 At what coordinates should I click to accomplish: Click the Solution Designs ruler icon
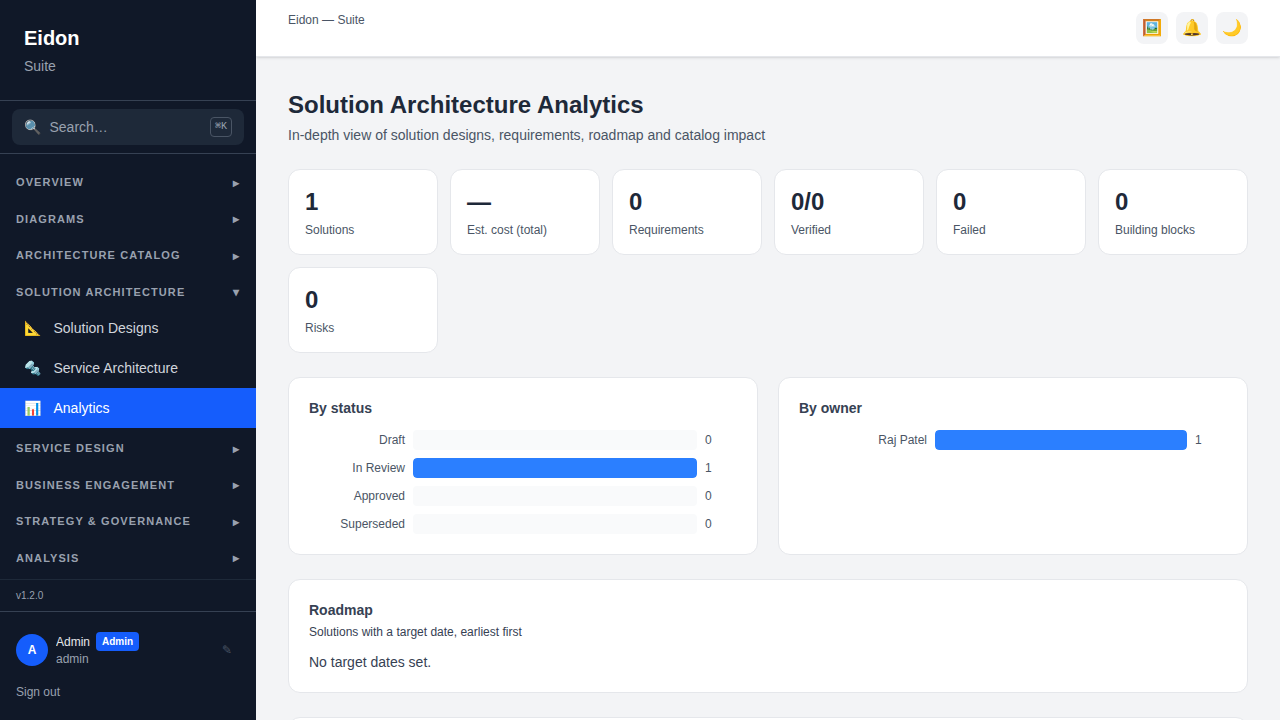(x=33, y=328)
